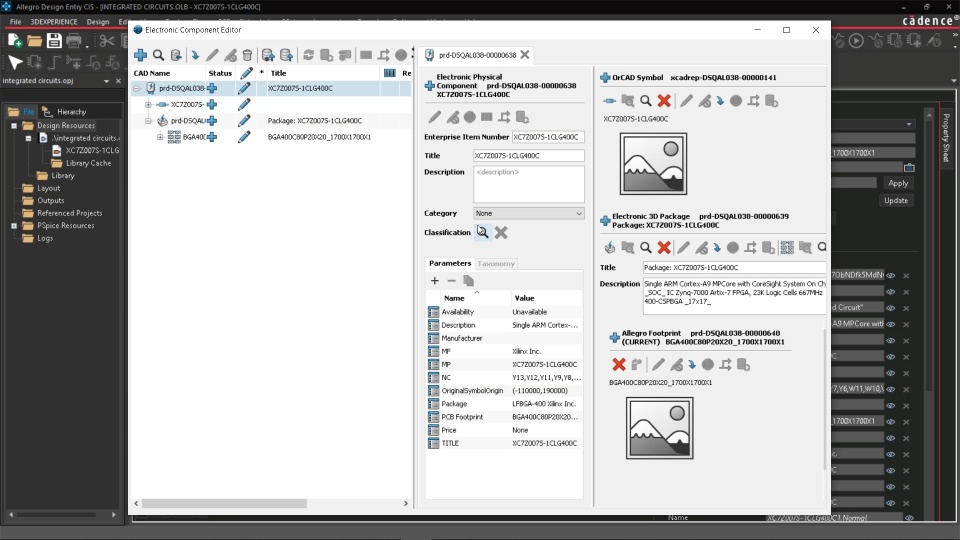Click the blue plus beside the OrCAD Symbol heading

point(605,78)
